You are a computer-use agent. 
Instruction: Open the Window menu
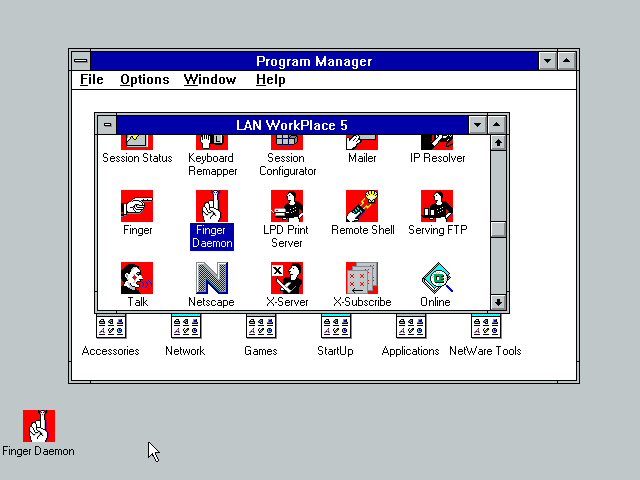click(210, 80)
